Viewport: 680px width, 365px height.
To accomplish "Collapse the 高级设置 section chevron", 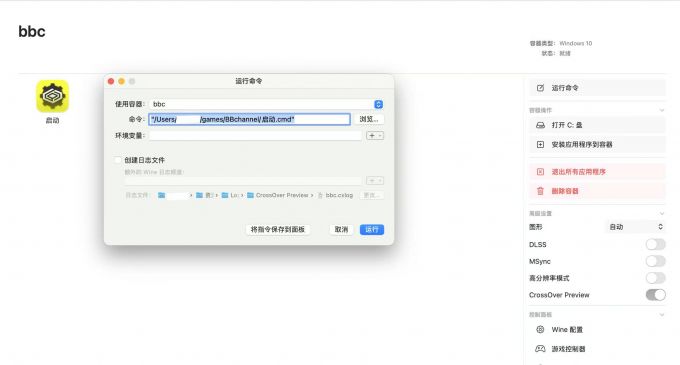I will point(662,213).
